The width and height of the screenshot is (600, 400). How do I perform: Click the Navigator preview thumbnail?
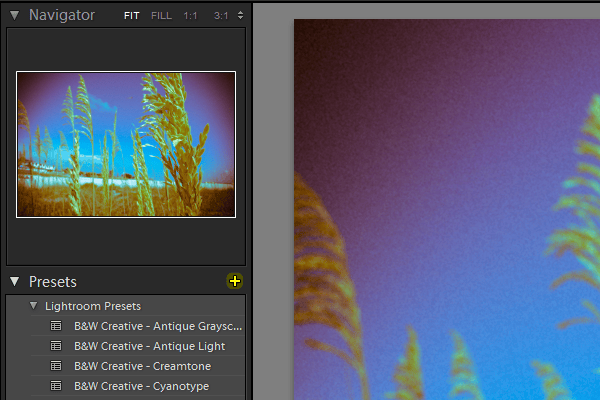(x=126, y=144)
